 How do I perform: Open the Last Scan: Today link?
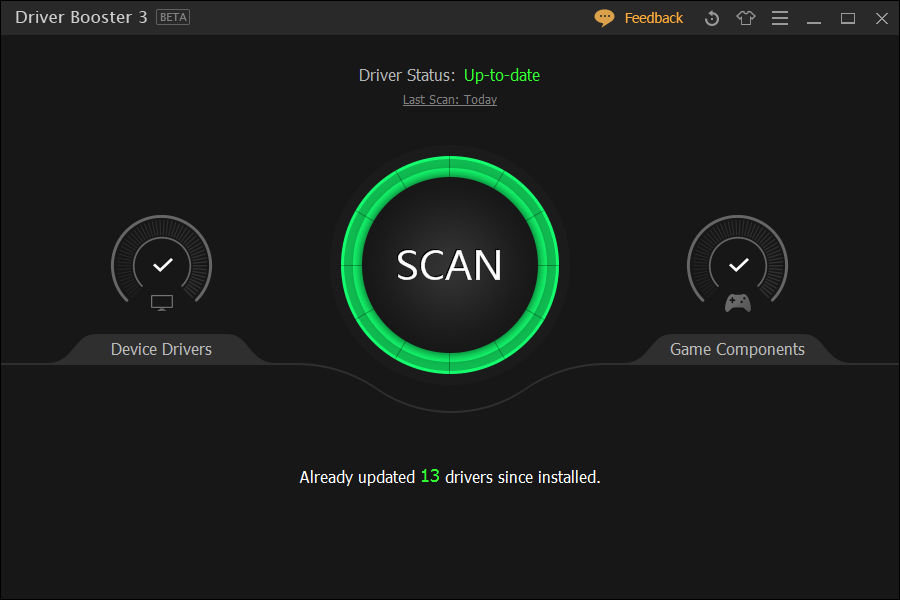(x=449, y=100)
